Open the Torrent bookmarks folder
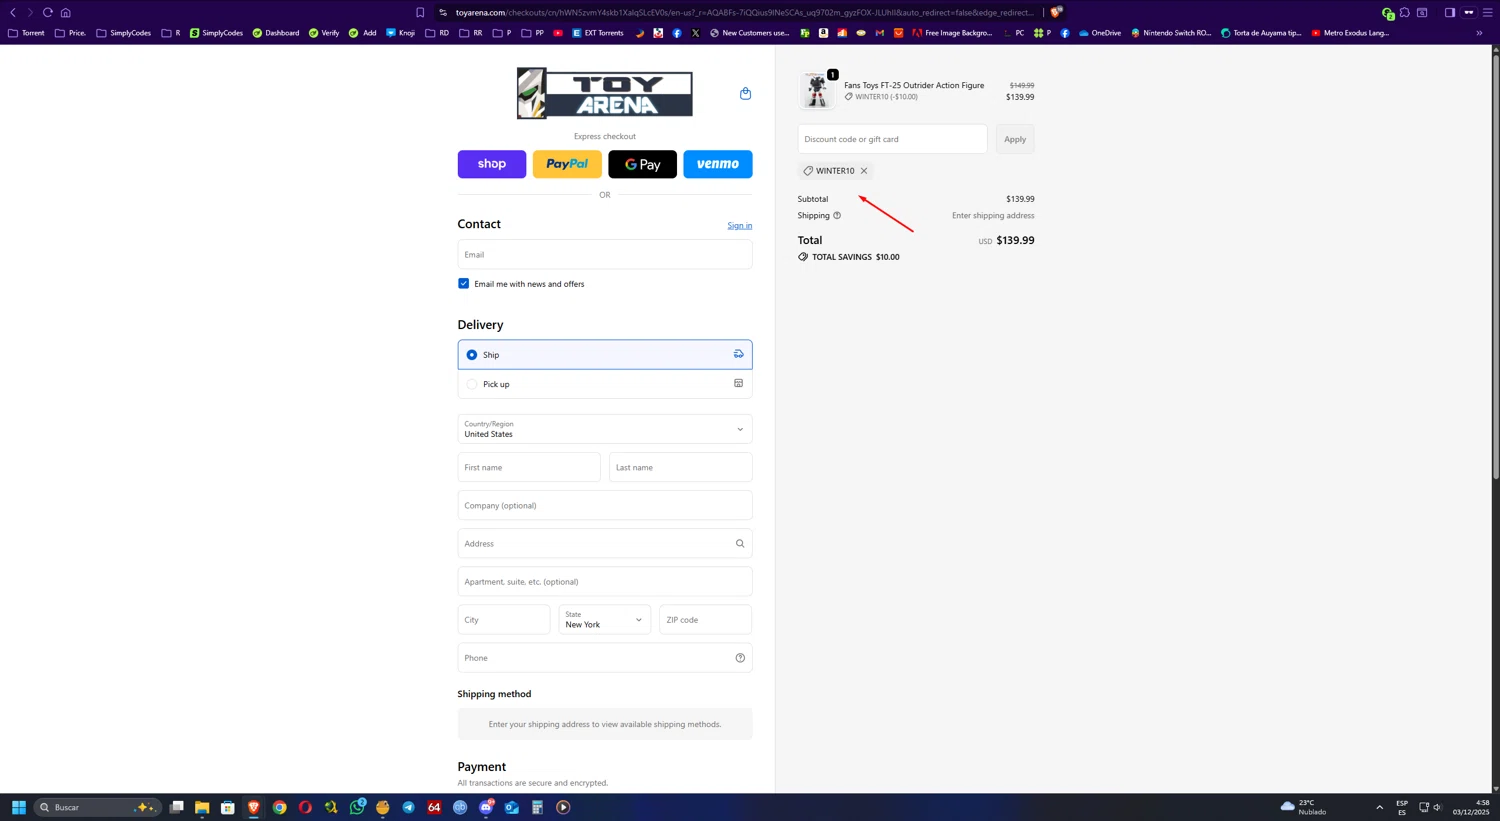Screen dimensions: 1500x821 point(26,33)
